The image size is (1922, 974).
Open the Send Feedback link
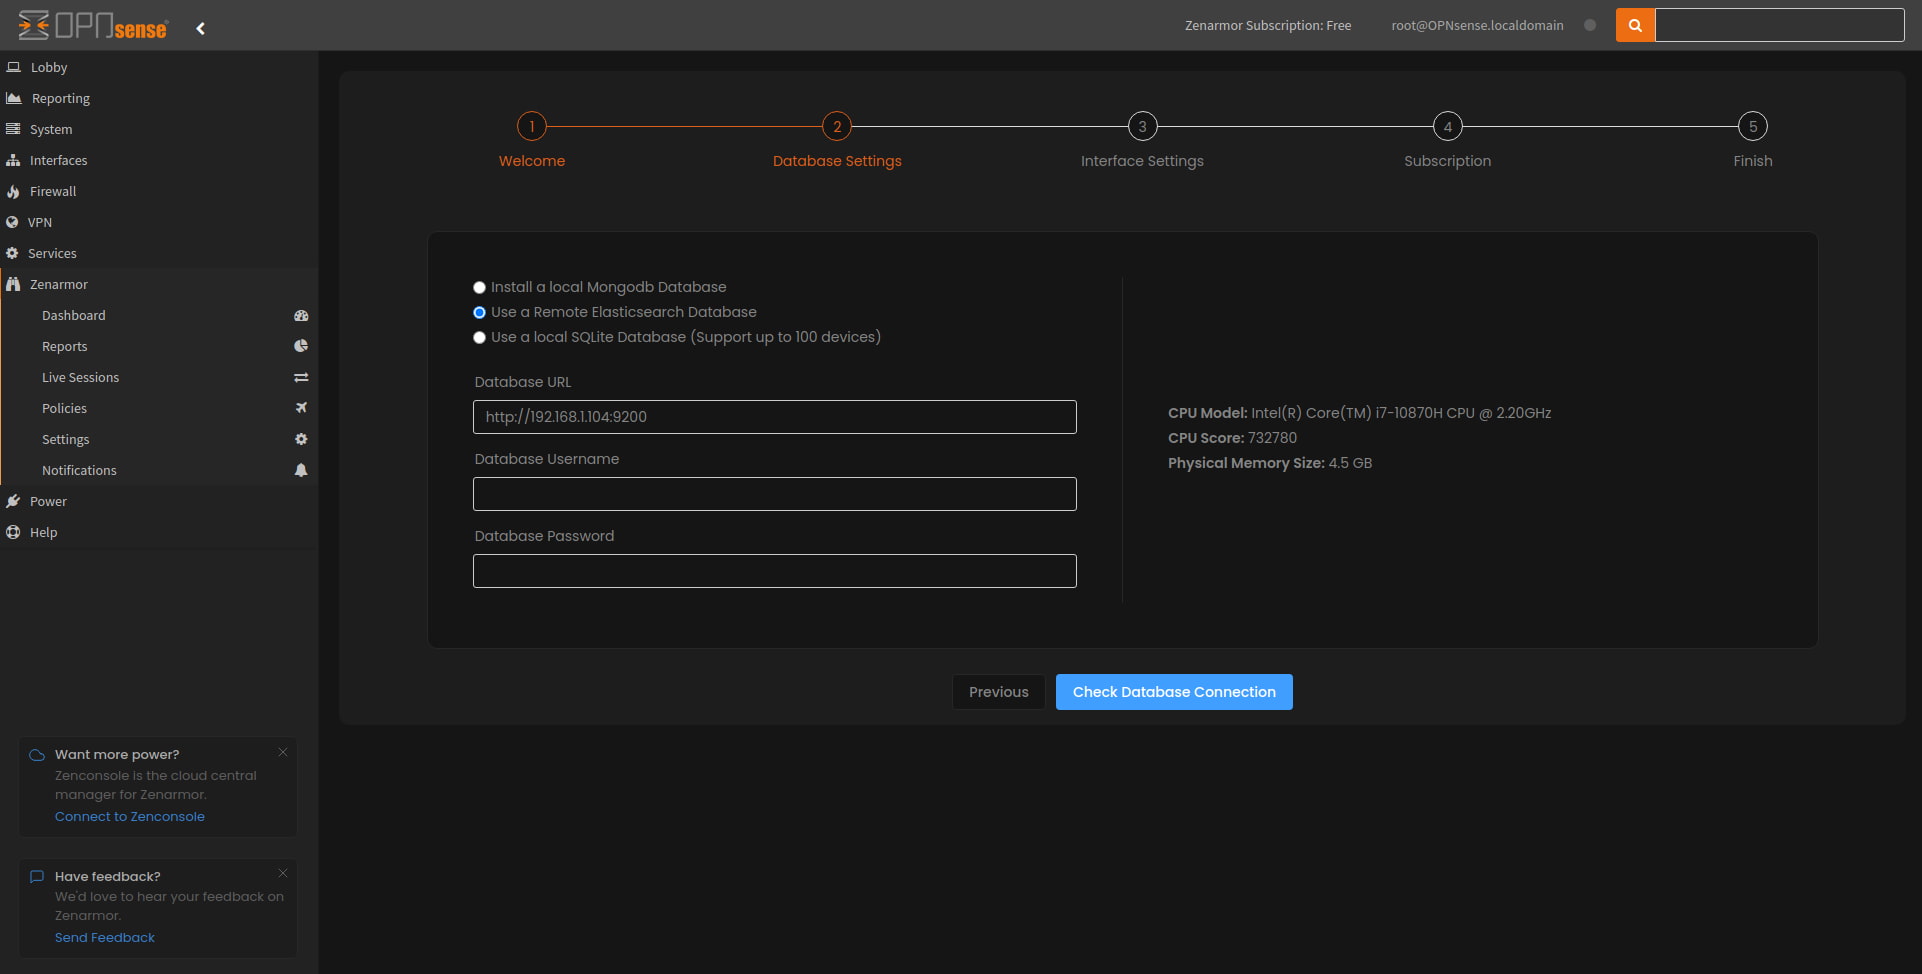click(x=105, y=938)
